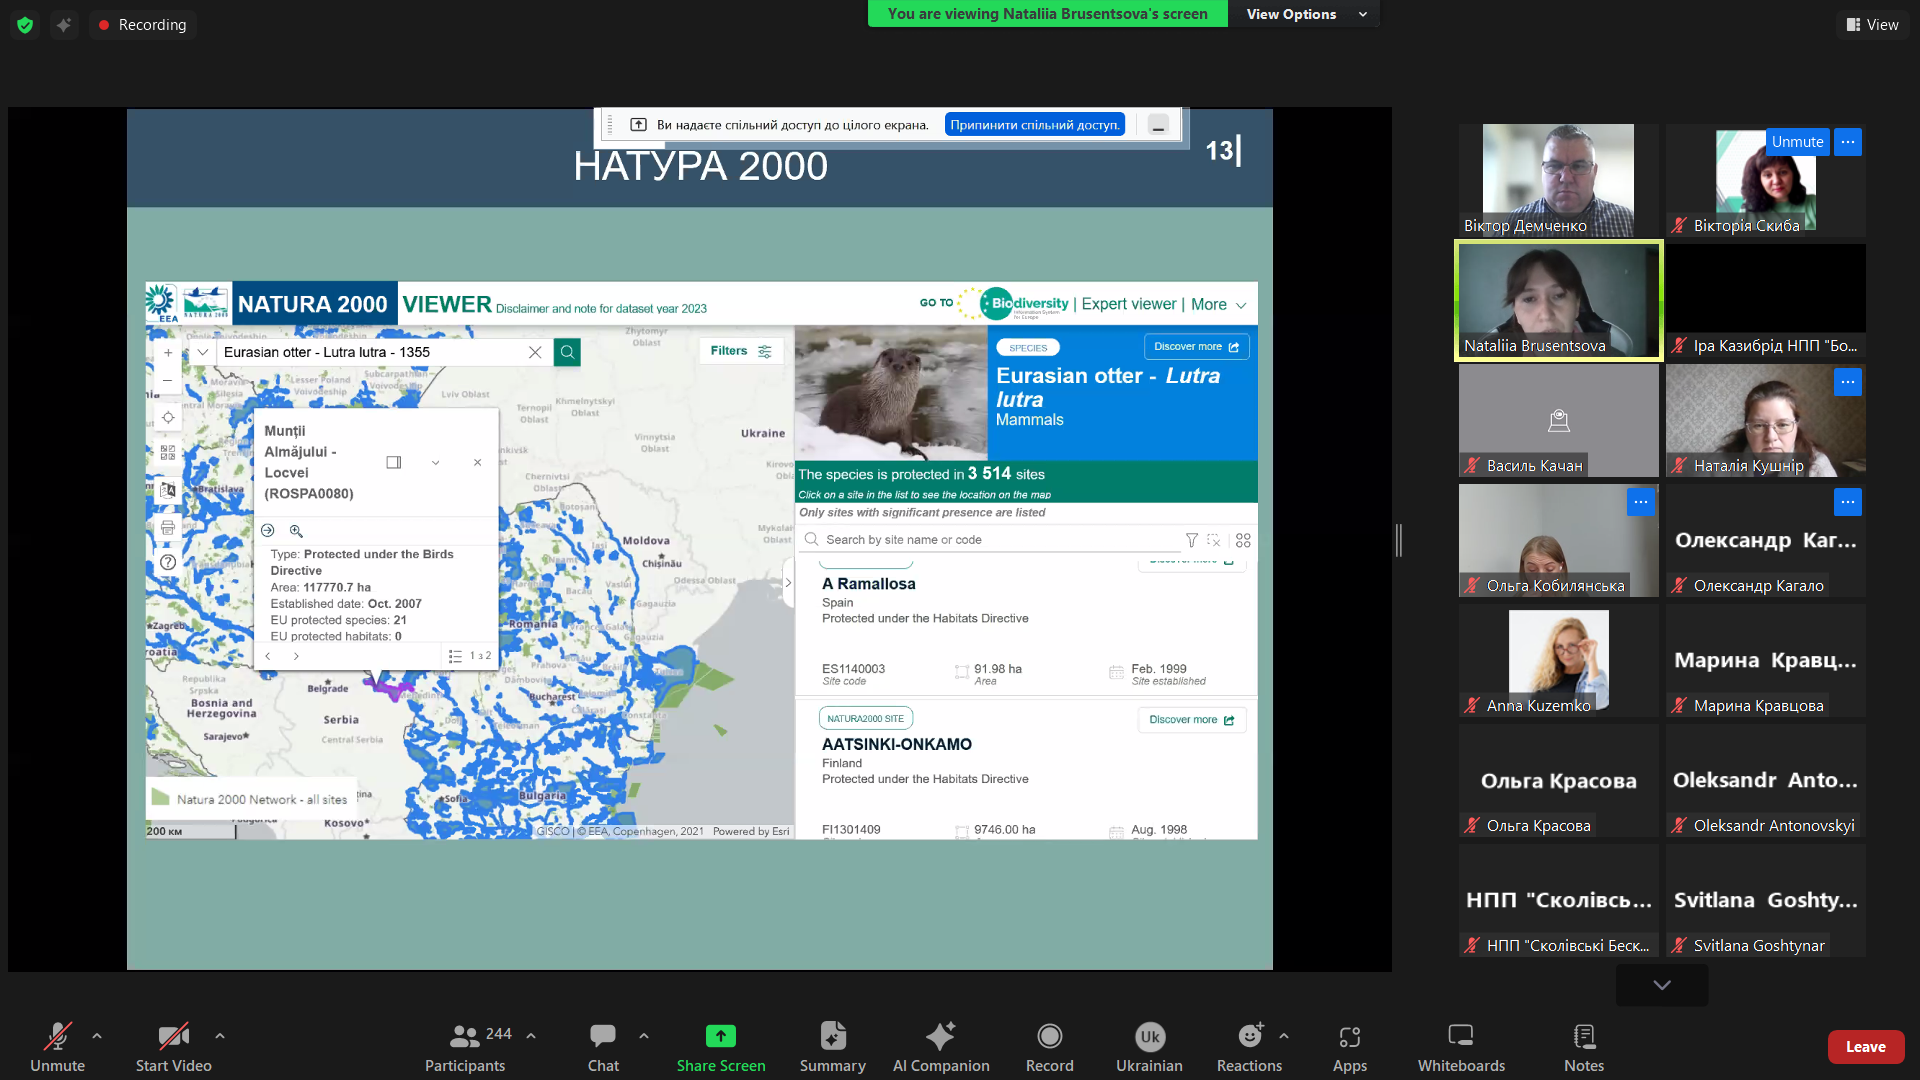Screen dimensions: 1920x1080
Task: Open the View menu in the top-right corner
Action: [1872, 24]
